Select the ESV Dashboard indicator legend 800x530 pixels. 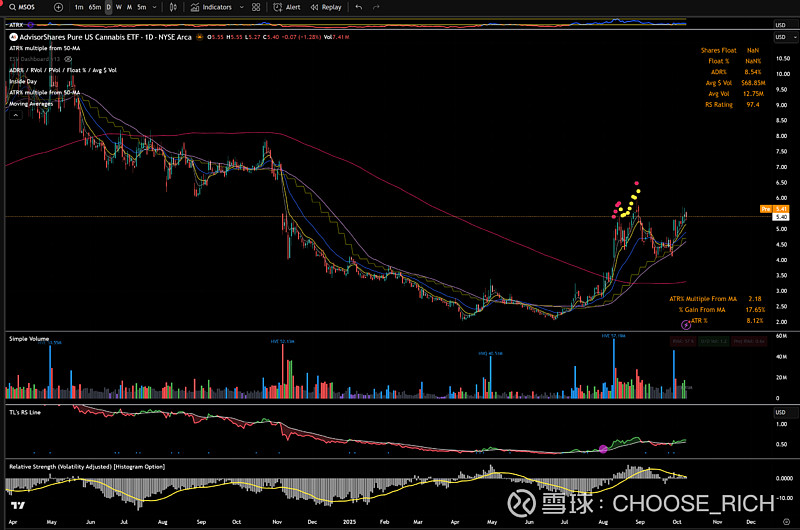coord(34,59)
